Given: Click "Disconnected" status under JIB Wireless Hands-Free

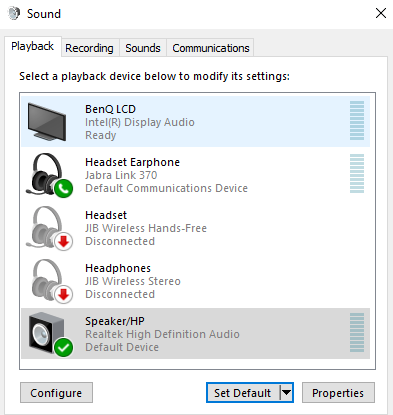Looking at the screenshot, I should tap(120, 241).
